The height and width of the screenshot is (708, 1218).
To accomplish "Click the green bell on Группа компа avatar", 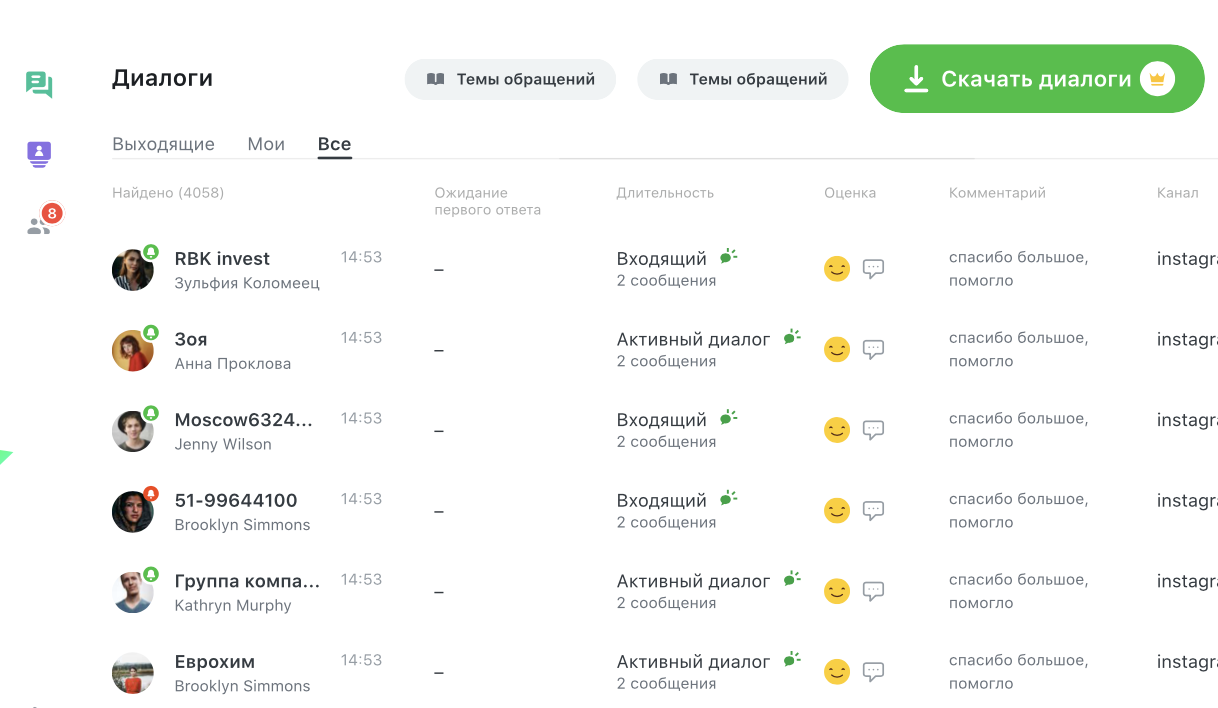I will coord(151,574).
